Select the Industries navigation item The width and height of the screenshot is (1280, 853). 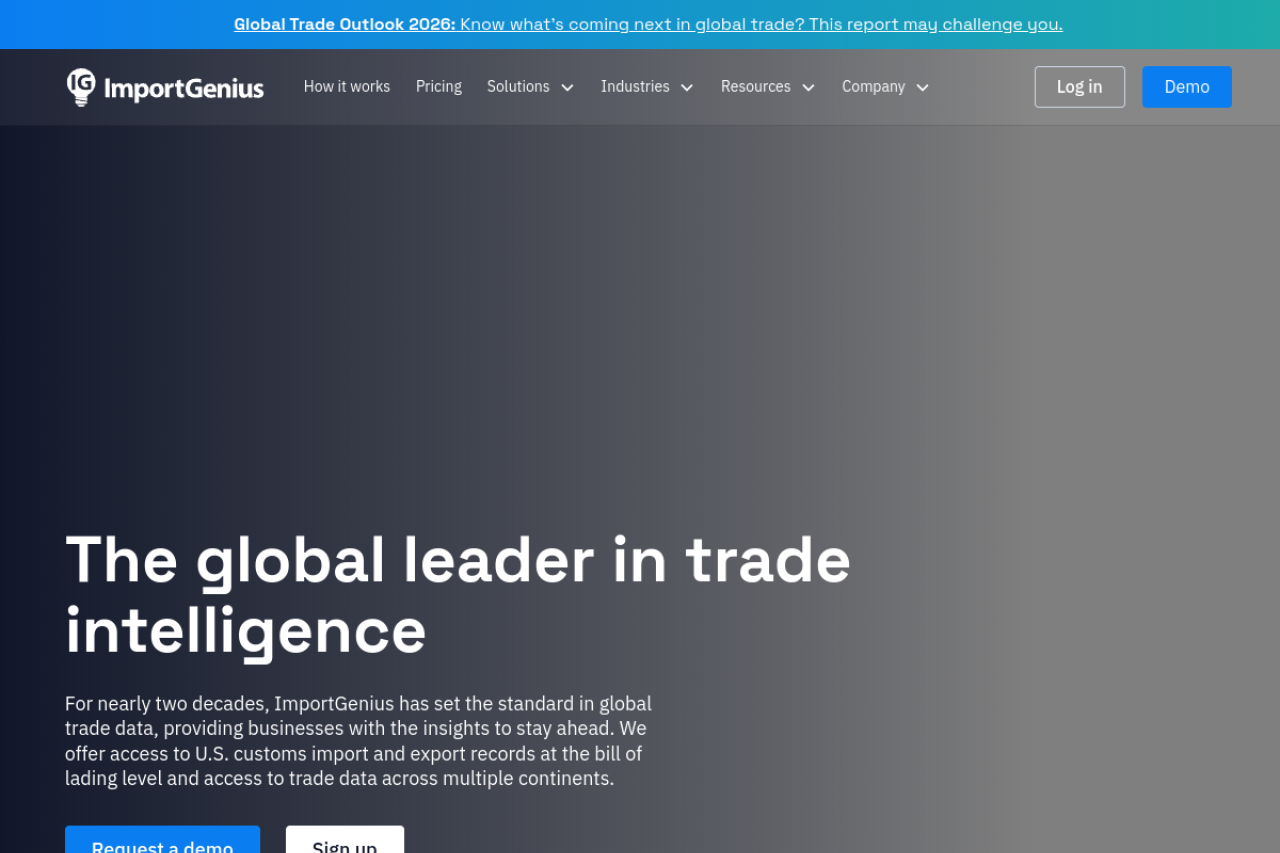[x=635, y=87]
